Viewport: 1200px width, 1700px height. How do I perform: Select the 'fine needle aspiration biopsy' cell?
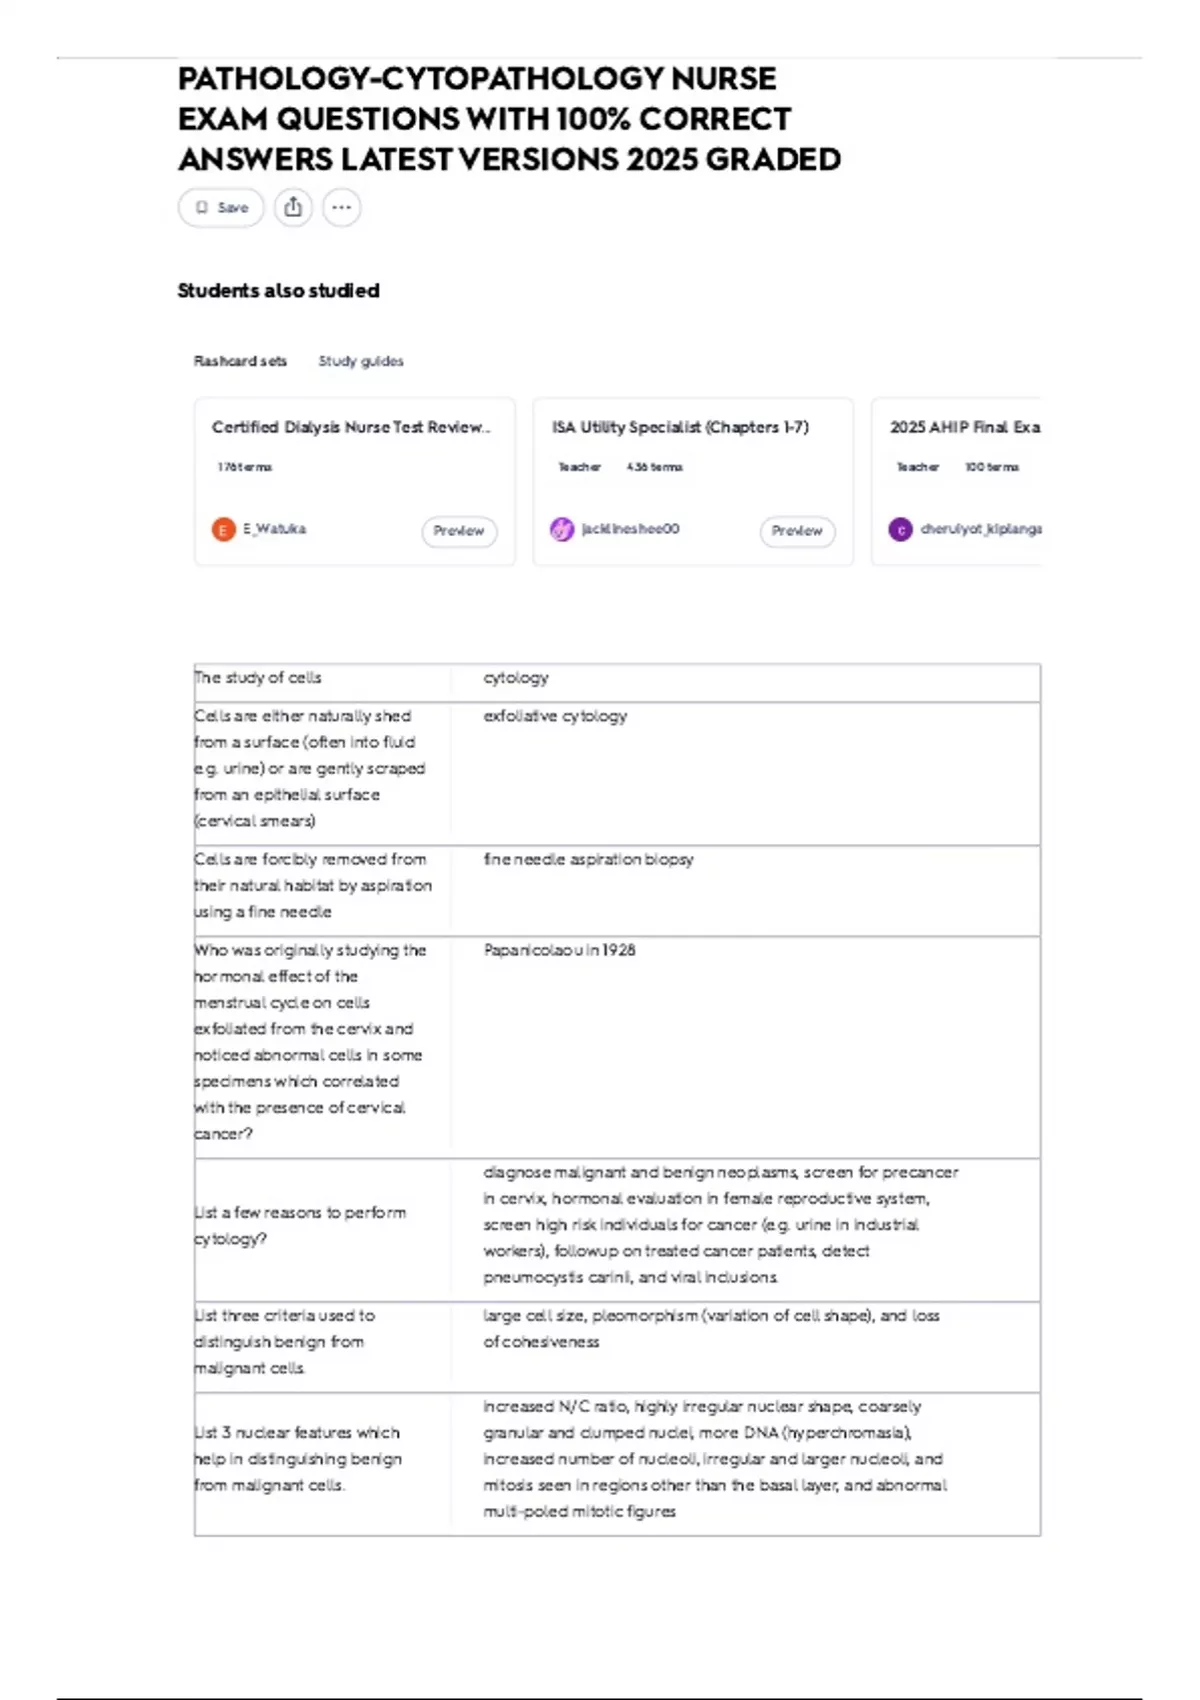(745, 891)
